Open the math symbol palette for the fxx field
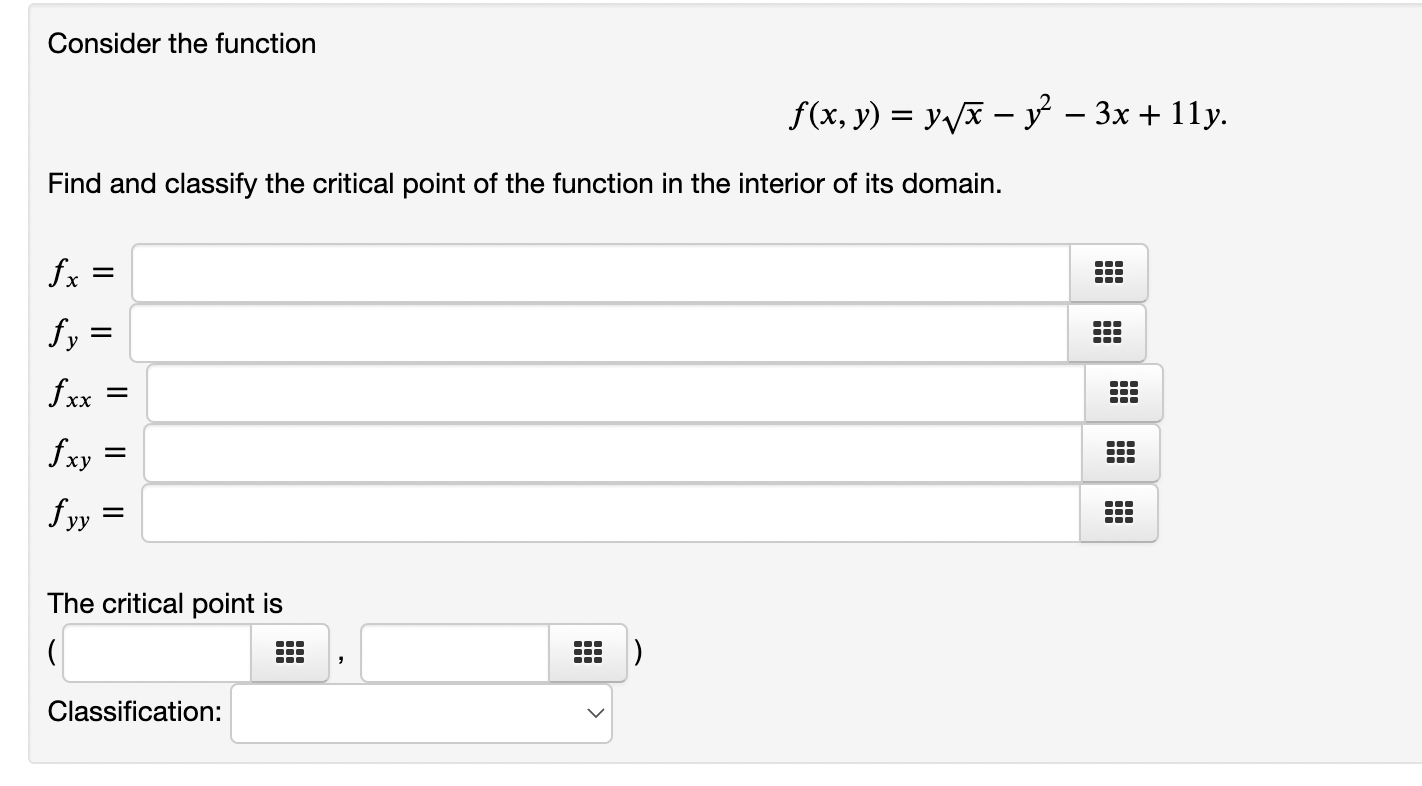 pyautogui.click(x=1123, y=393)
